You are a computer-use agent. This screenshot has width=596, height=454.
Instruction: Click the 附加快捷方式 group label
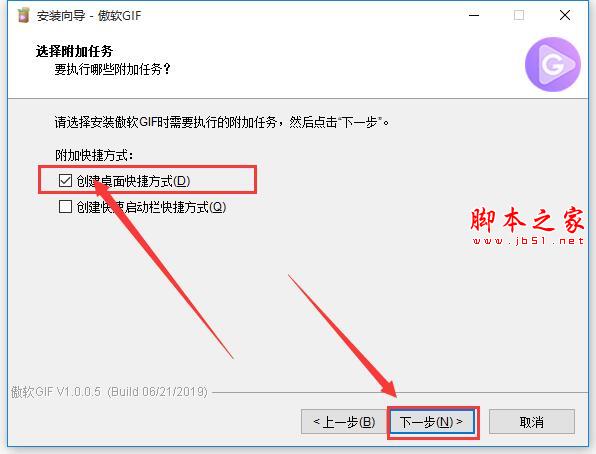pos(94,155)
